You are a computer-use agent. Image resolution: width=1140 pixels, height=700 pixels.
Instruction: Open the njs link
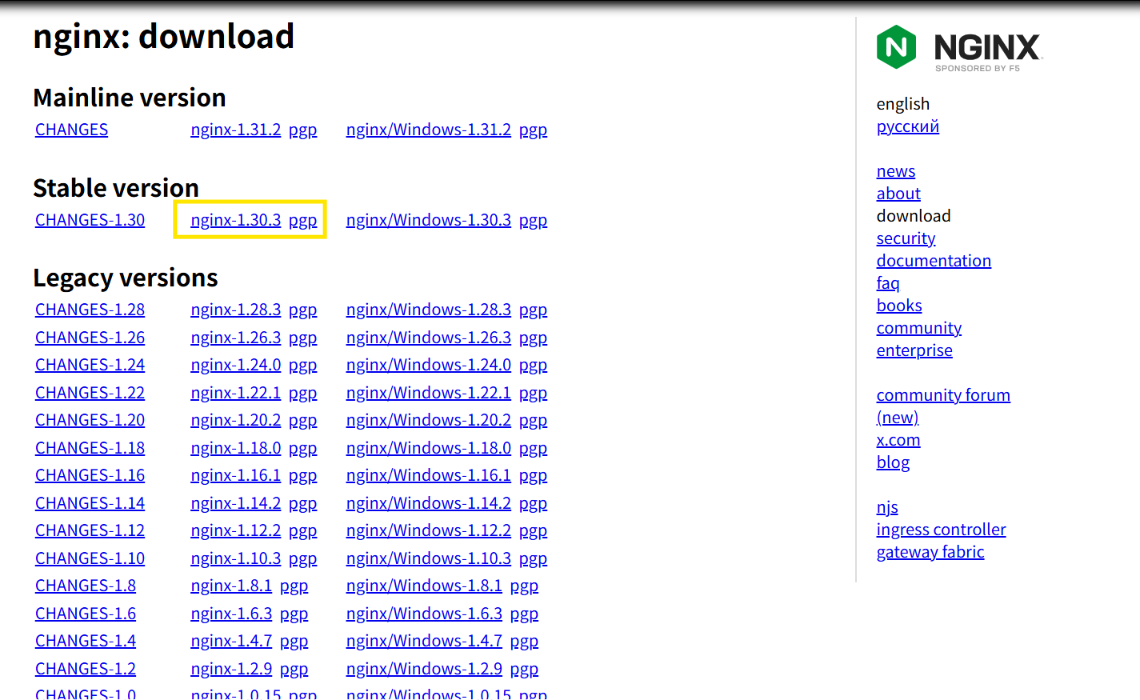click(887, 507)
